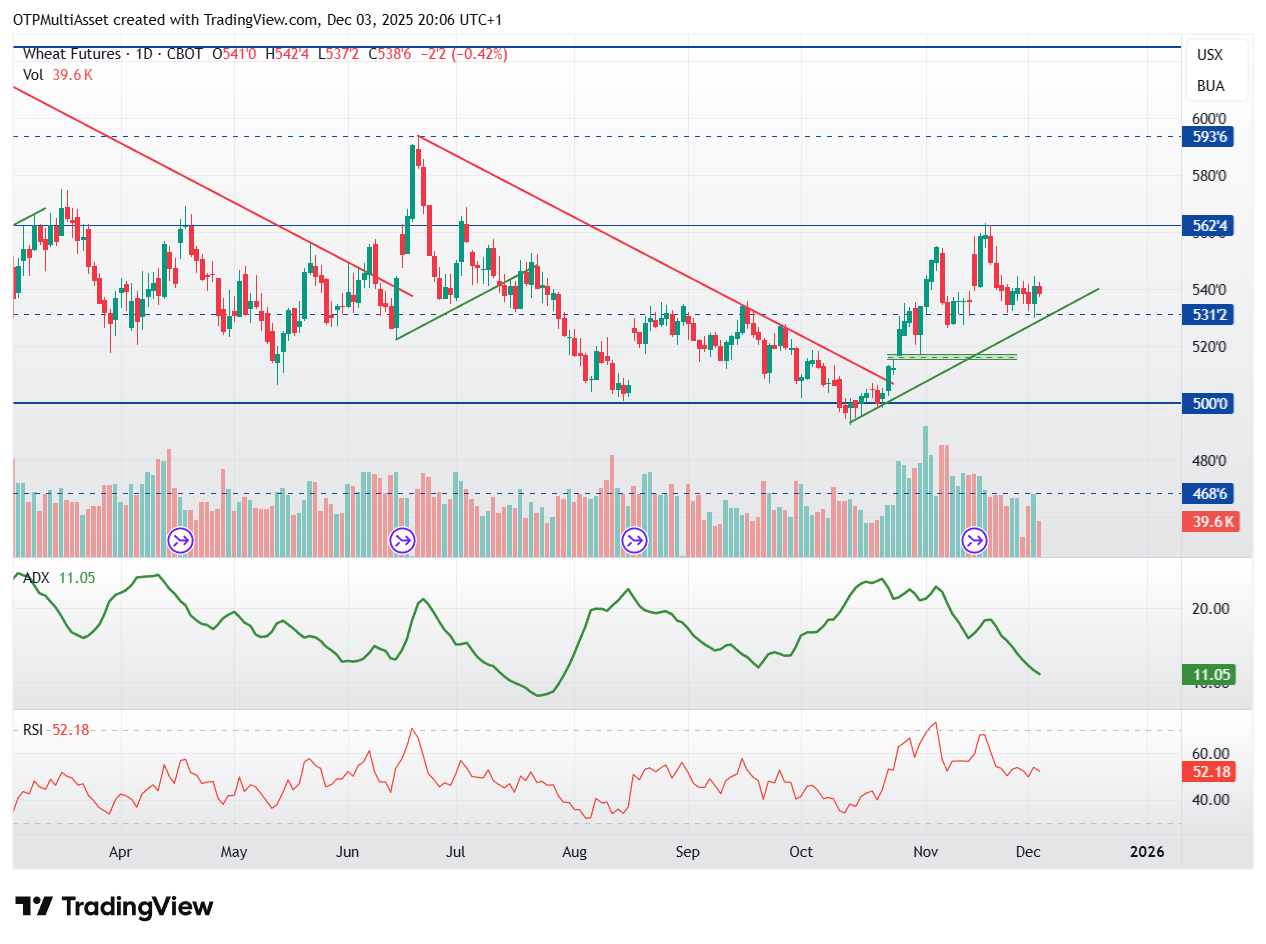Click the 500'0 support level price label
This screenshot has height=944, width=1266.
1210,404
